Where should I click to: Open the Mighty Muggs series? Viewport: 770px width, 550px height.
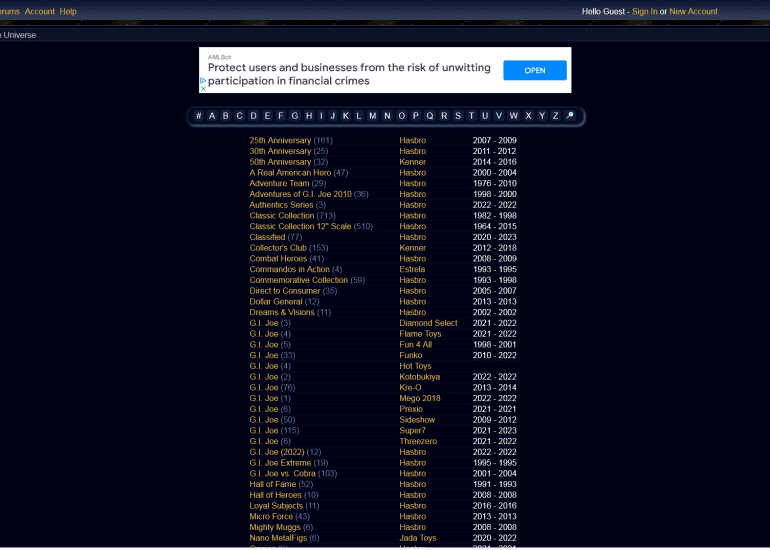click(275, 528)
